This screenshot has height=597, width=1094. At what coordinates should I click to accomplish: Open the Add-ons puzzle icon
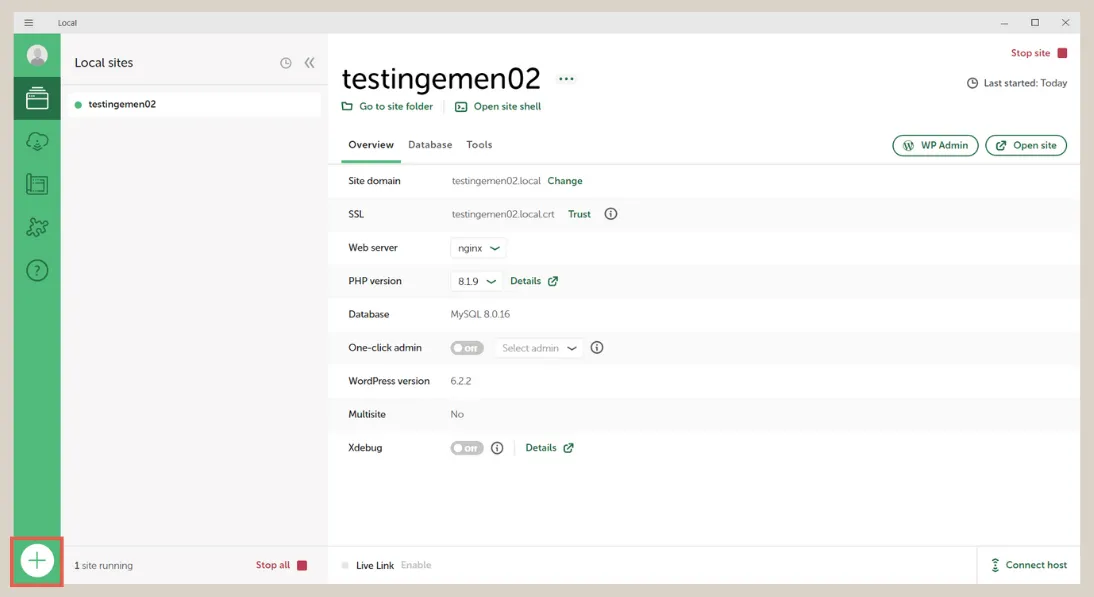37,227
